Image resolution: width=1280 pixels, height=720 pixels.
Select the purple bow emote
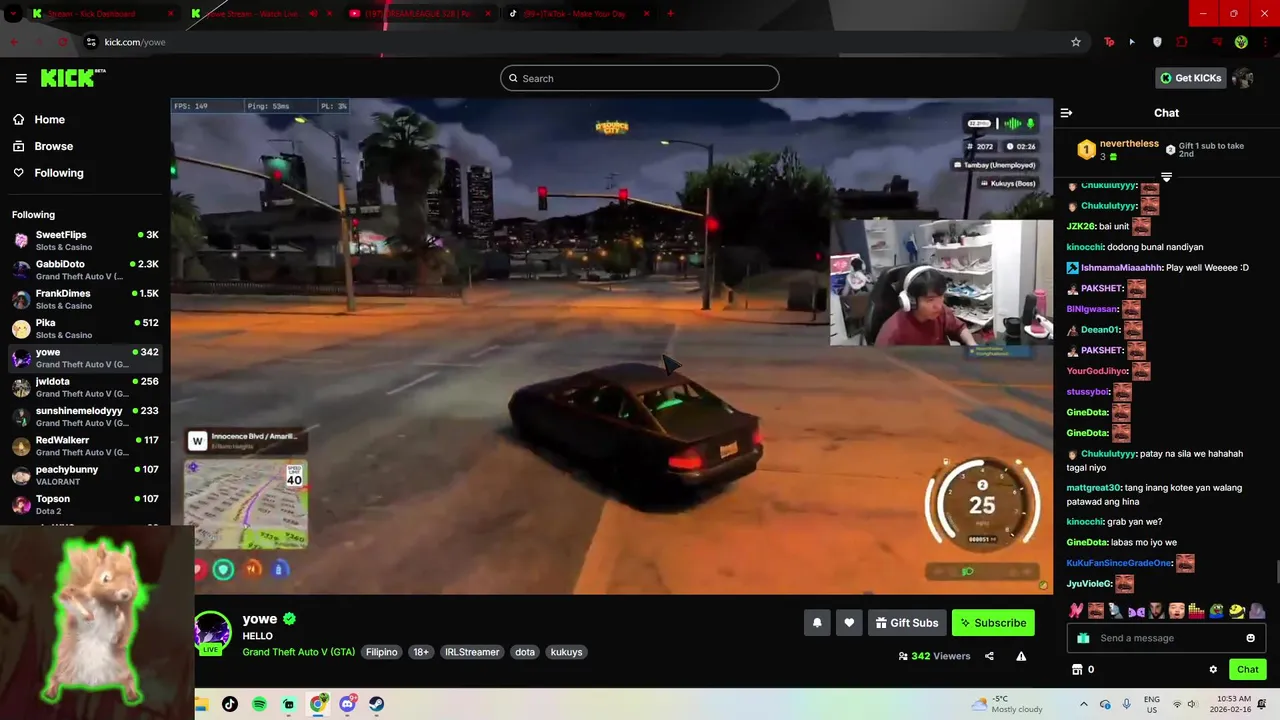click(x=1136, y=610)
